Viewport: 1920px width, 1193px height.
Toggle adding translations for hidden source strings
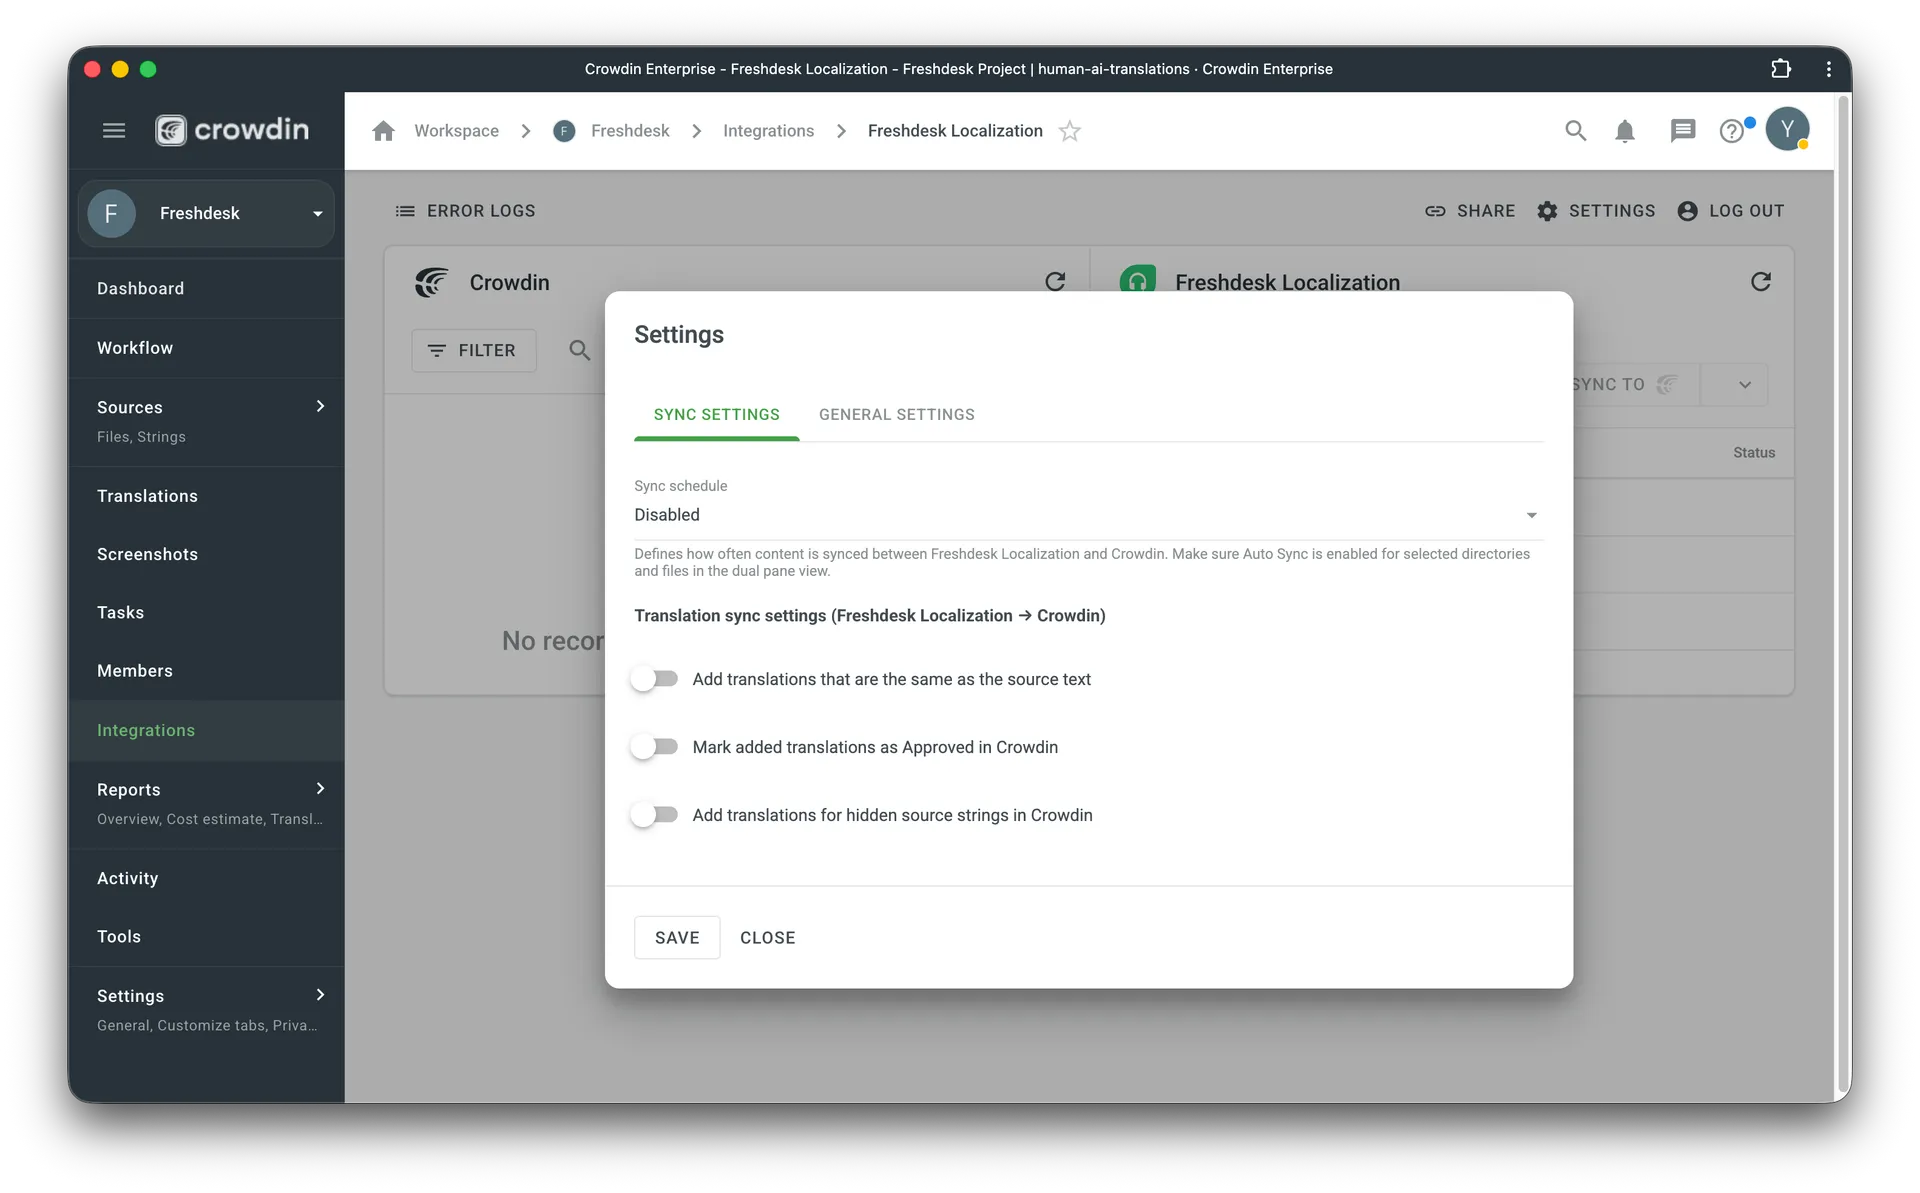click(655, 814)
